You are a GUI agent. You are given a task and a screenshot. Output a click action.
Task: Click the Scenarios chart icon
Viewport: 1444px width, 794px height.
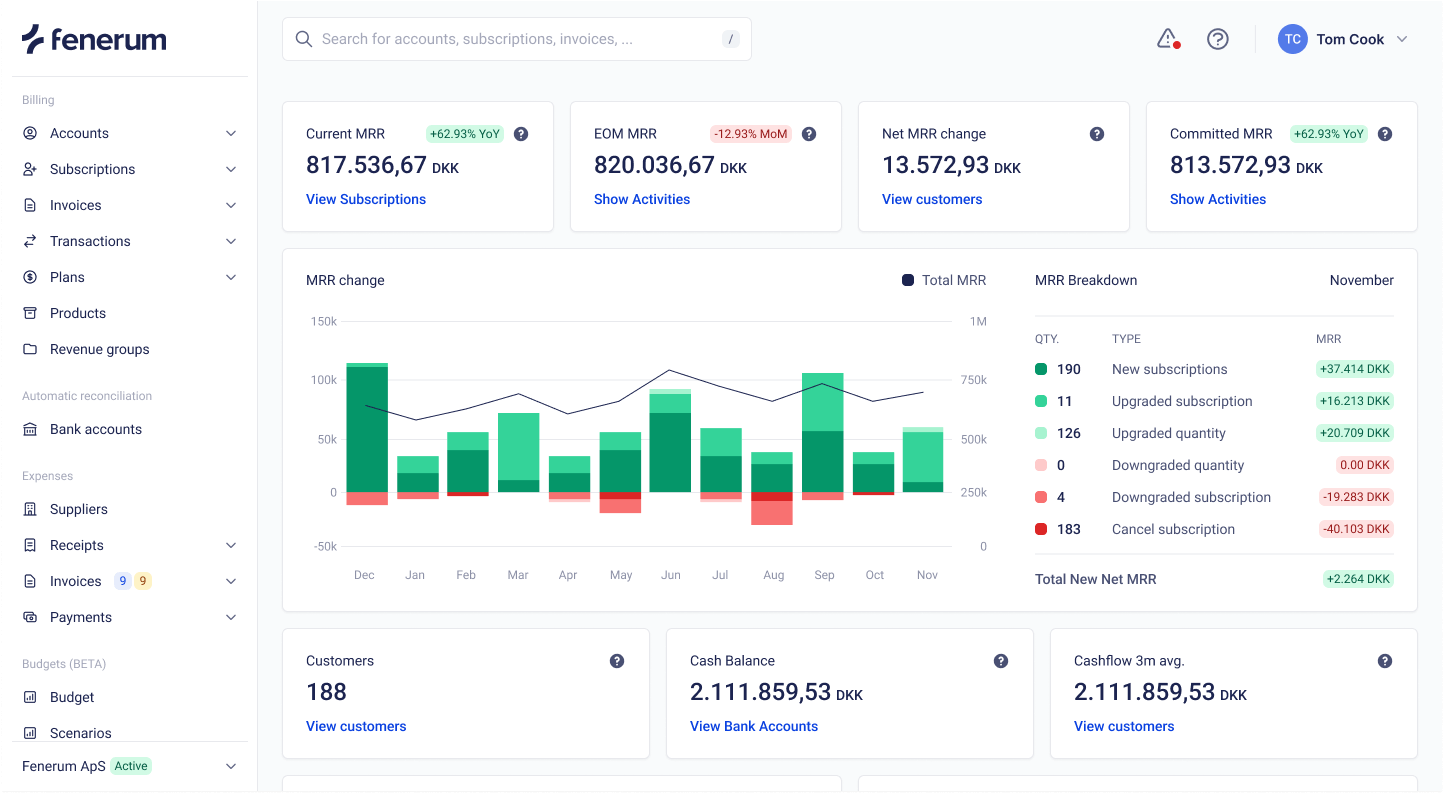click(x=30, y=733)
